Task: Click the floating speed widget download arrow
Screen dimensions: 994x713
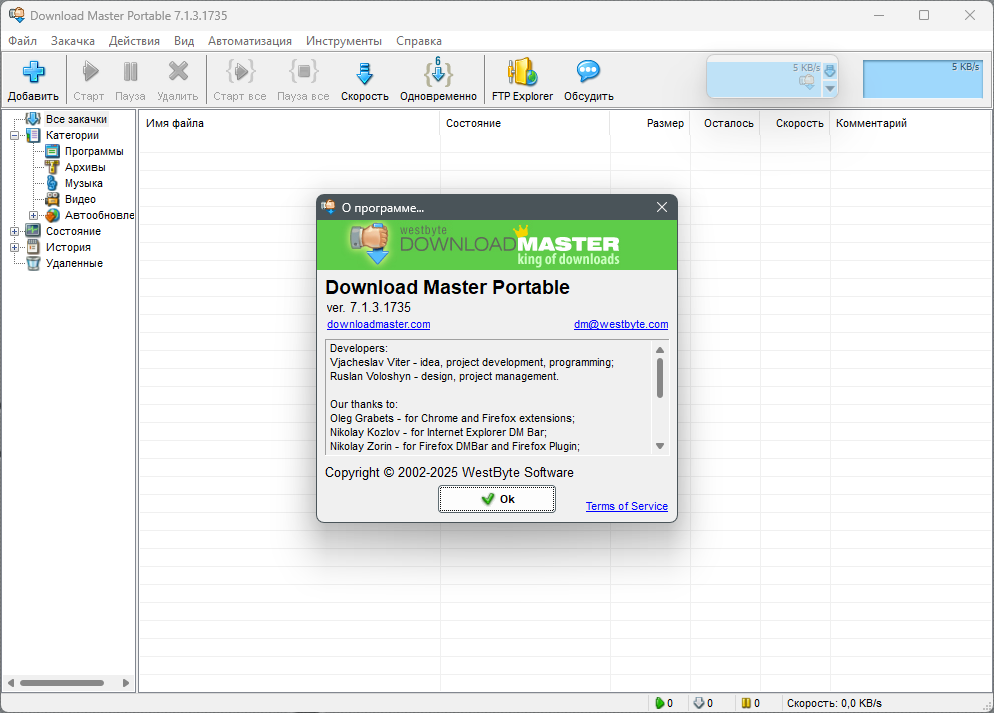Action: (830, 71)
